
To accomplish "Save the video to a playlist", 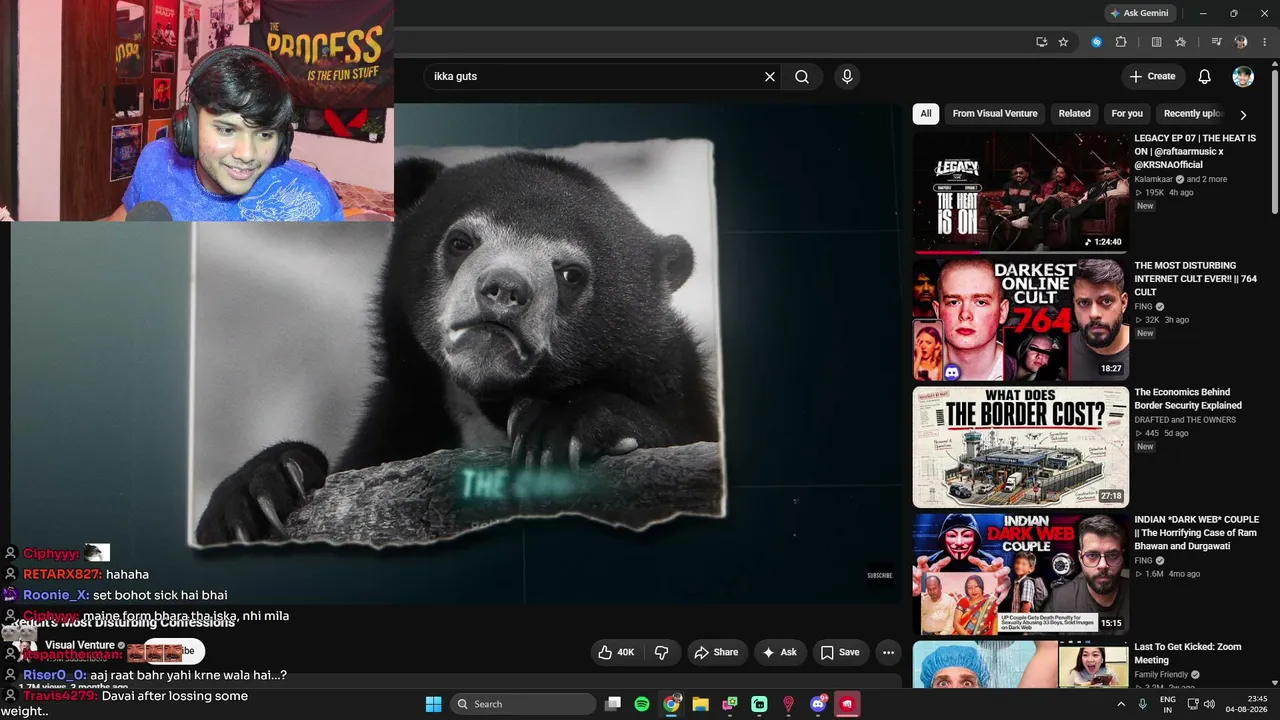I will pyautogui.click(x=840, y=652).
